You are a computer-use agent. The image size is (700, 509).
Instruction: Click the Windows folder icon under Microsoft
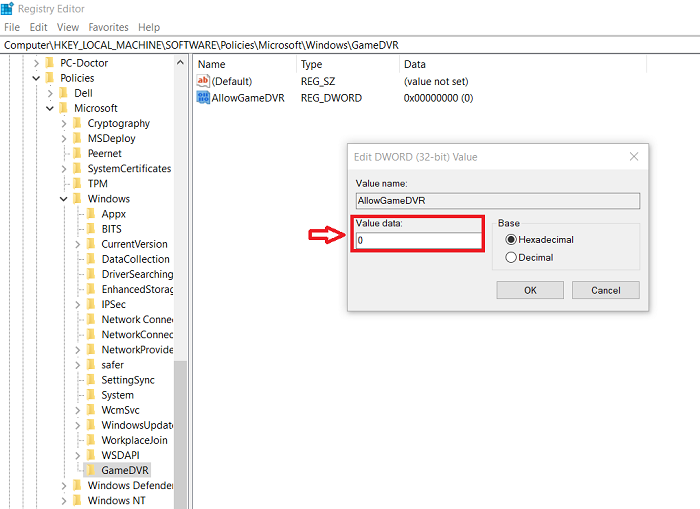(77, 199)
